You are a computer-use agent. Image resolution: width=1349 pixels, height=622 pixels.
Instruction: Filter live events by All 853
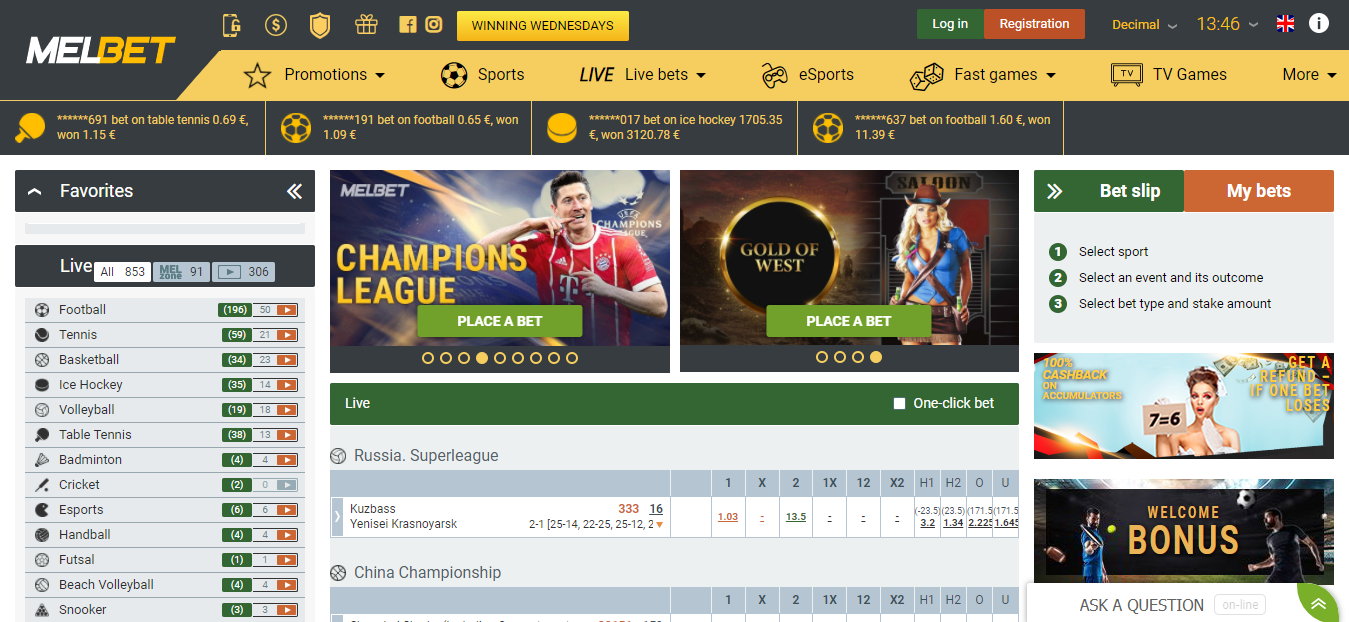[122, 272]
